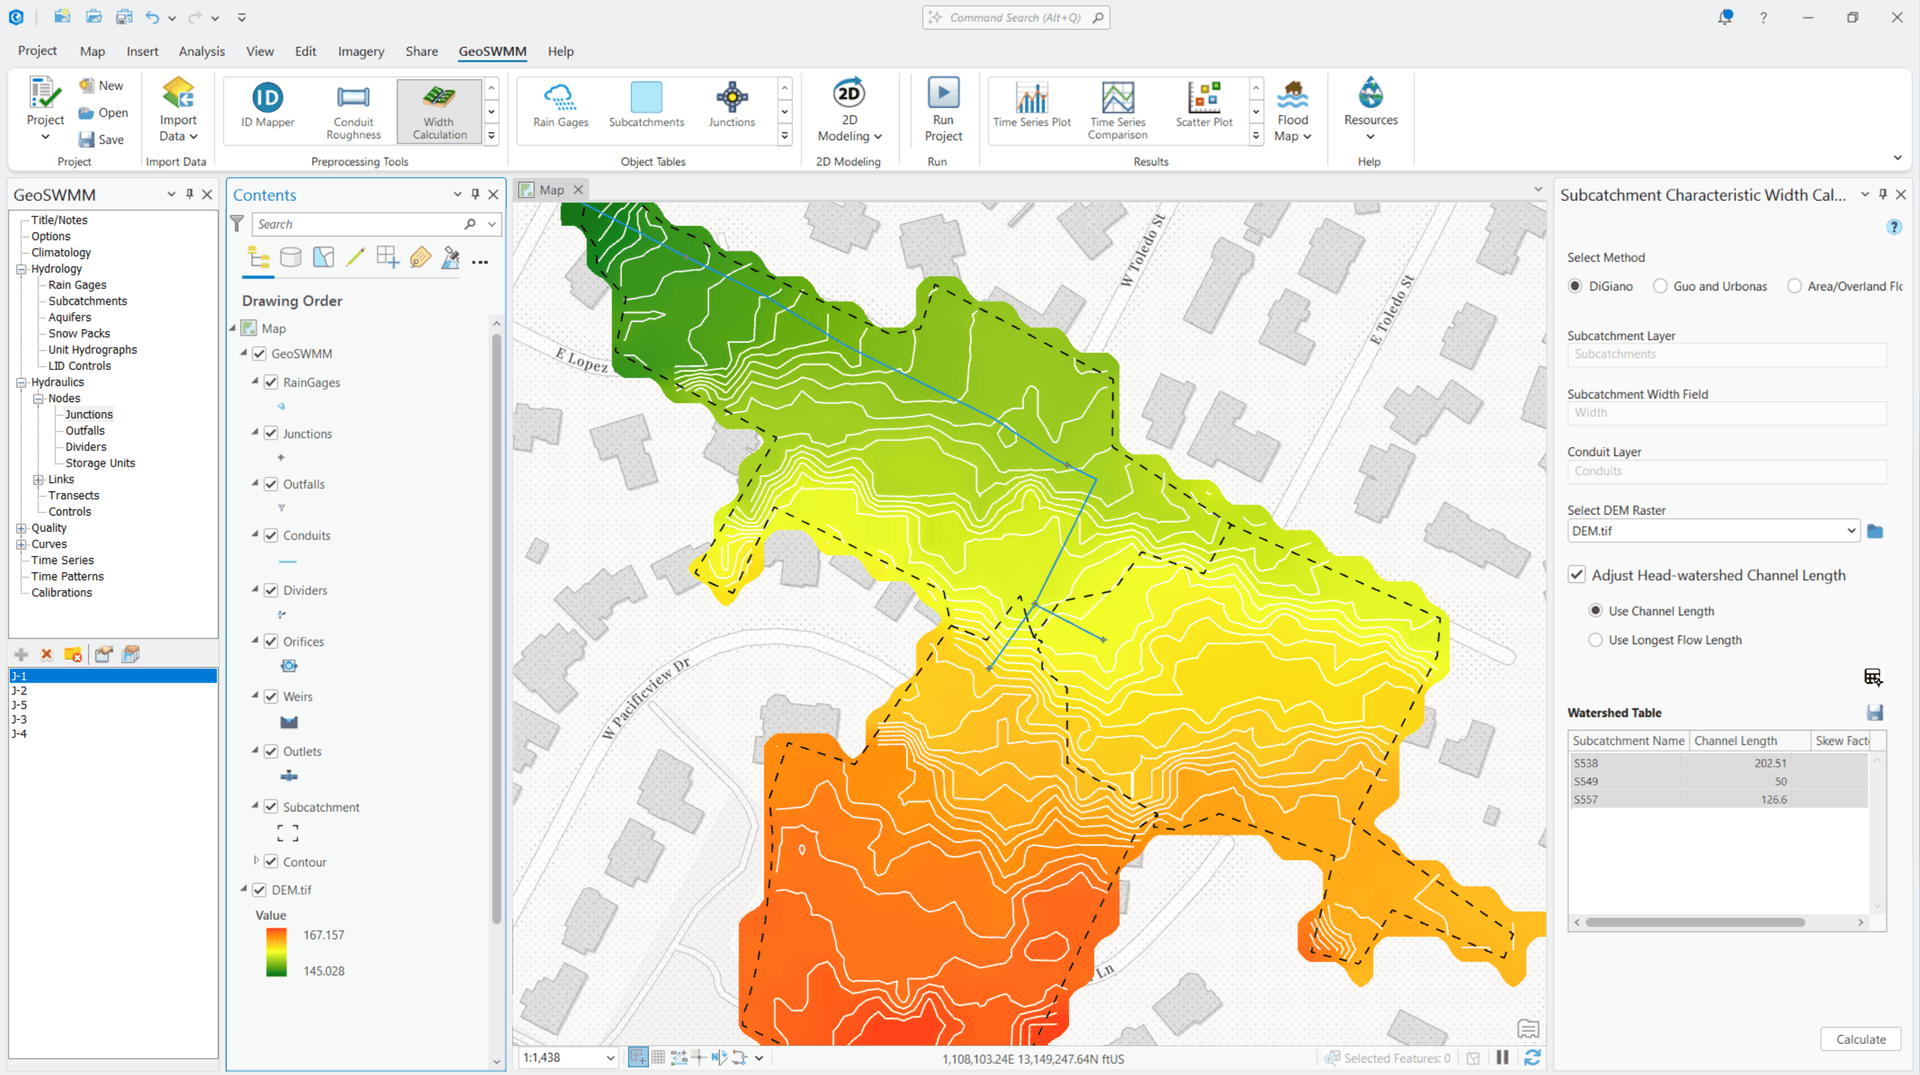Select the Conduit Roughness preprocessing tool
Image resolution: width=1920 pixels, height=1075 pixels.
click(x=353, y=110)
